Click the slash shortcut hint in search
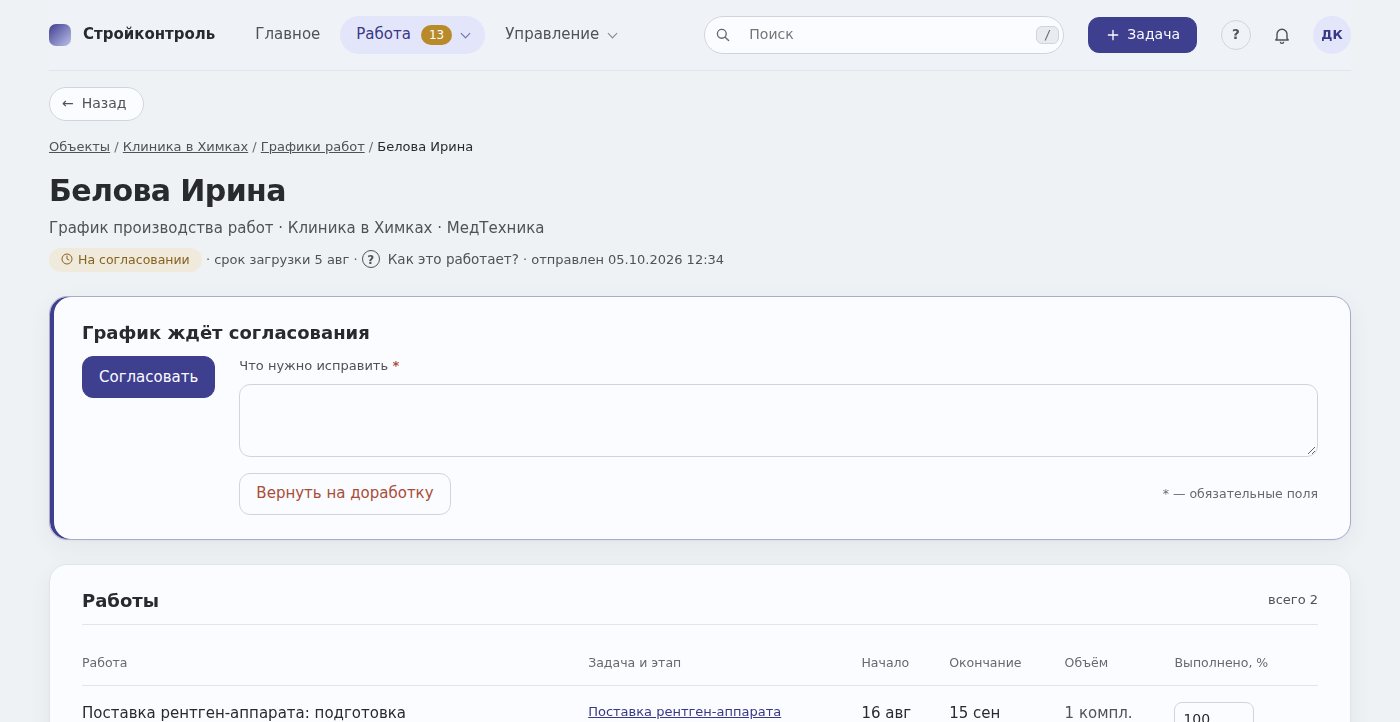This screenshot has width=1400, height=722. pos(1047,35)
